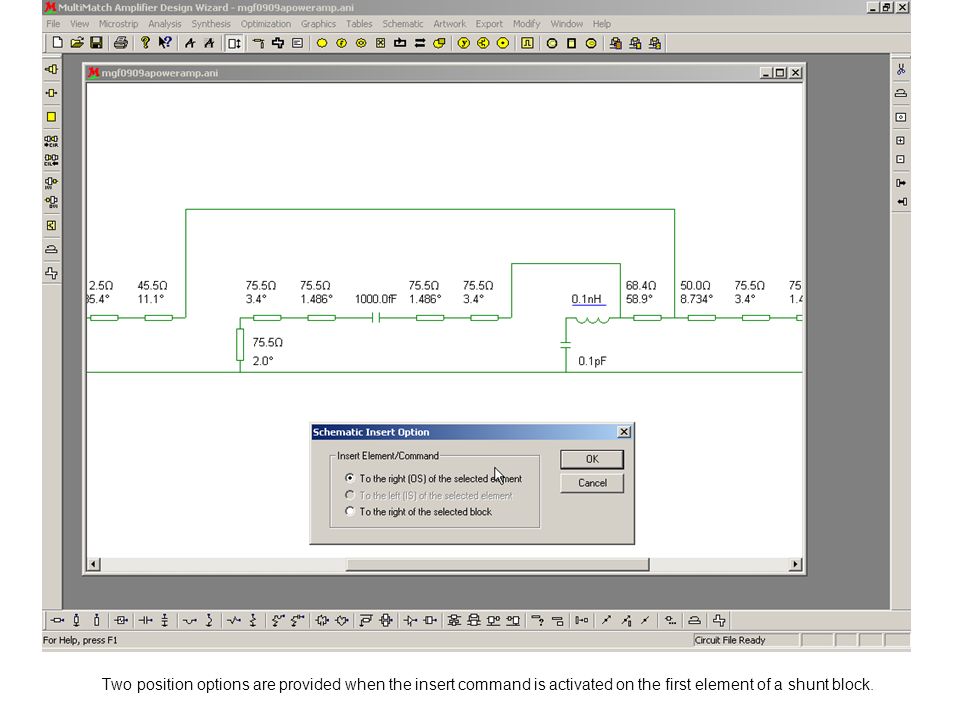Open the Schematic menu
This screenshot has width=960, height=720.
[x=402, y=23]
